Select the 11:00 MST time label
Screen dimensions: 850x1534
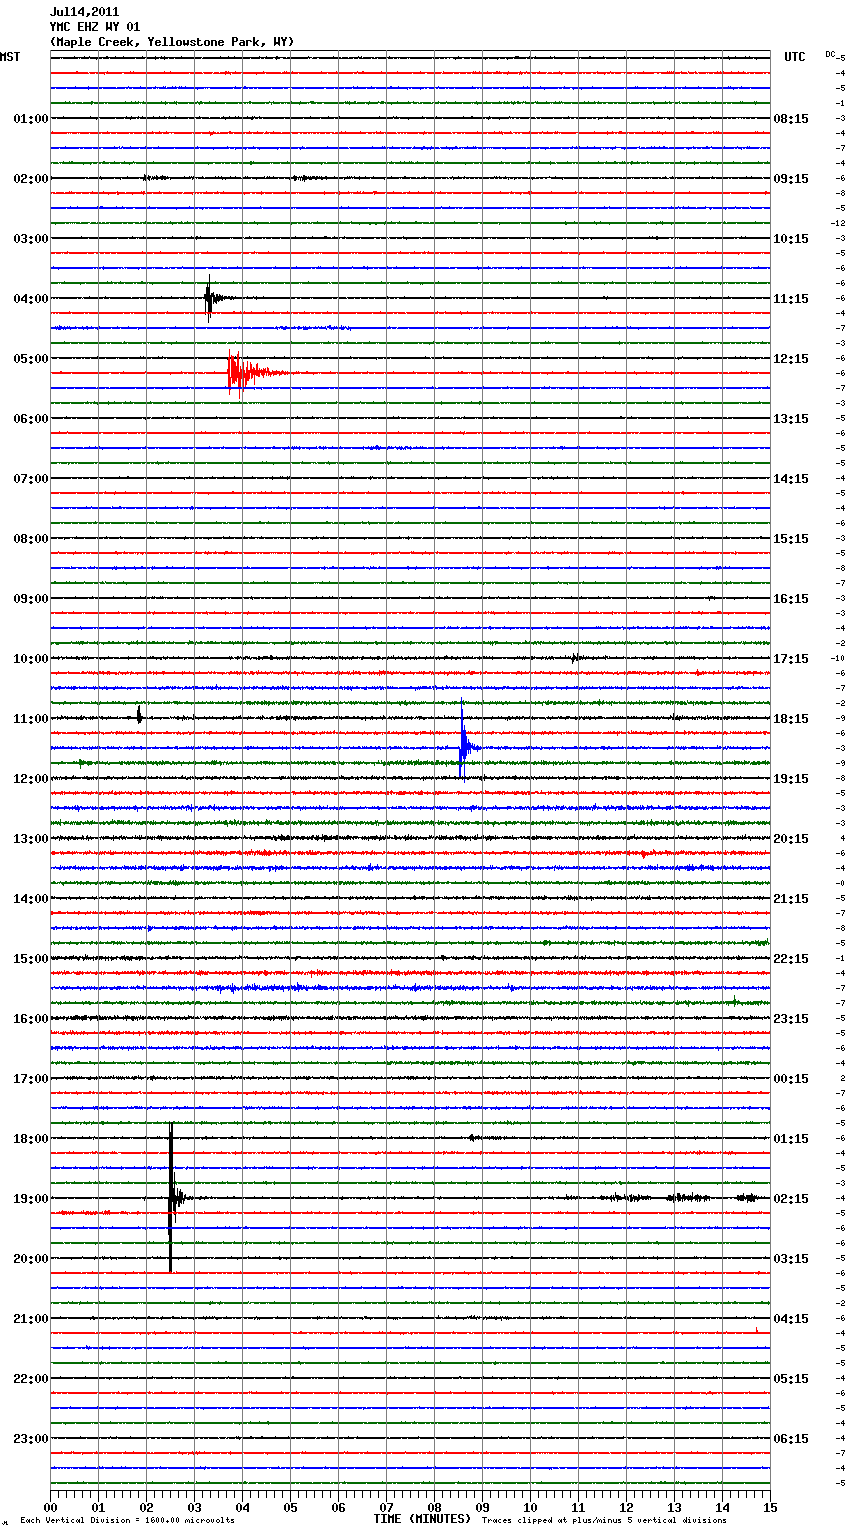tap(31, 719)
